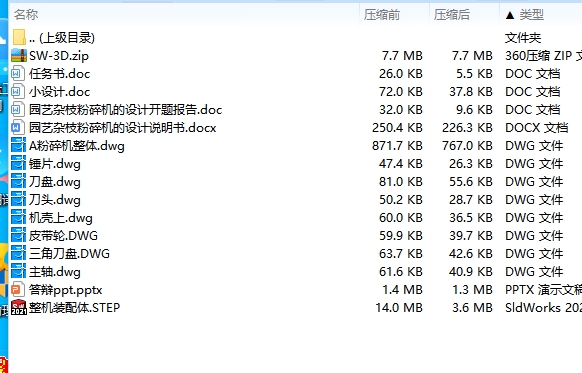
Task: Click the 三角刀盘.DWG drawing icon
Action: coord(19,253)
